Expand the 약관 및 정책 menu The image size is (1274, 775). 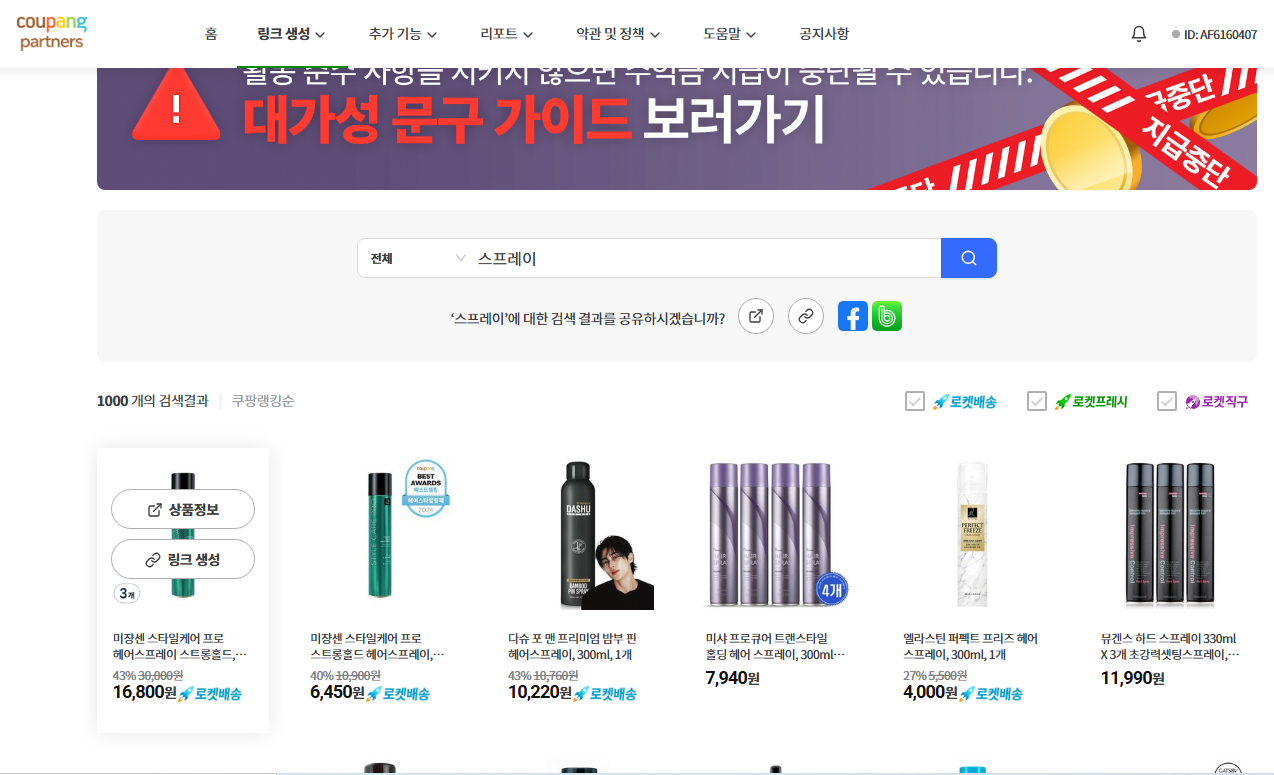(618, 34)
